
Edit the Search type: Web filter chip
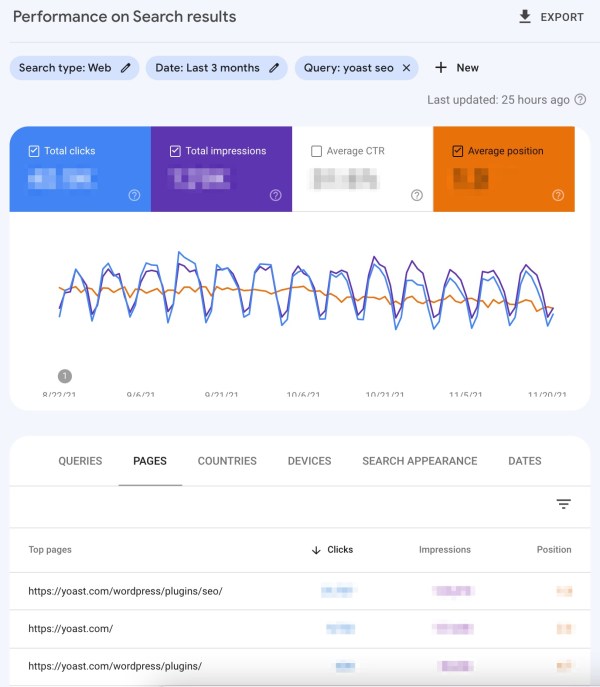coord(75,68)
